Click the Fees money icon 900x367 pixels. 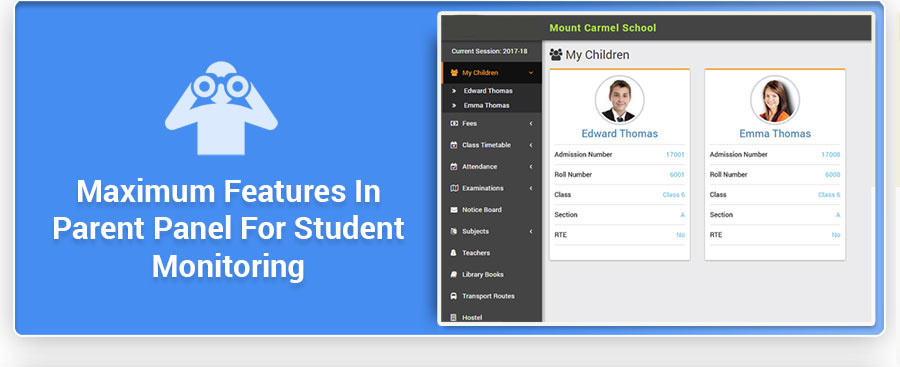[x=454, y=123]
